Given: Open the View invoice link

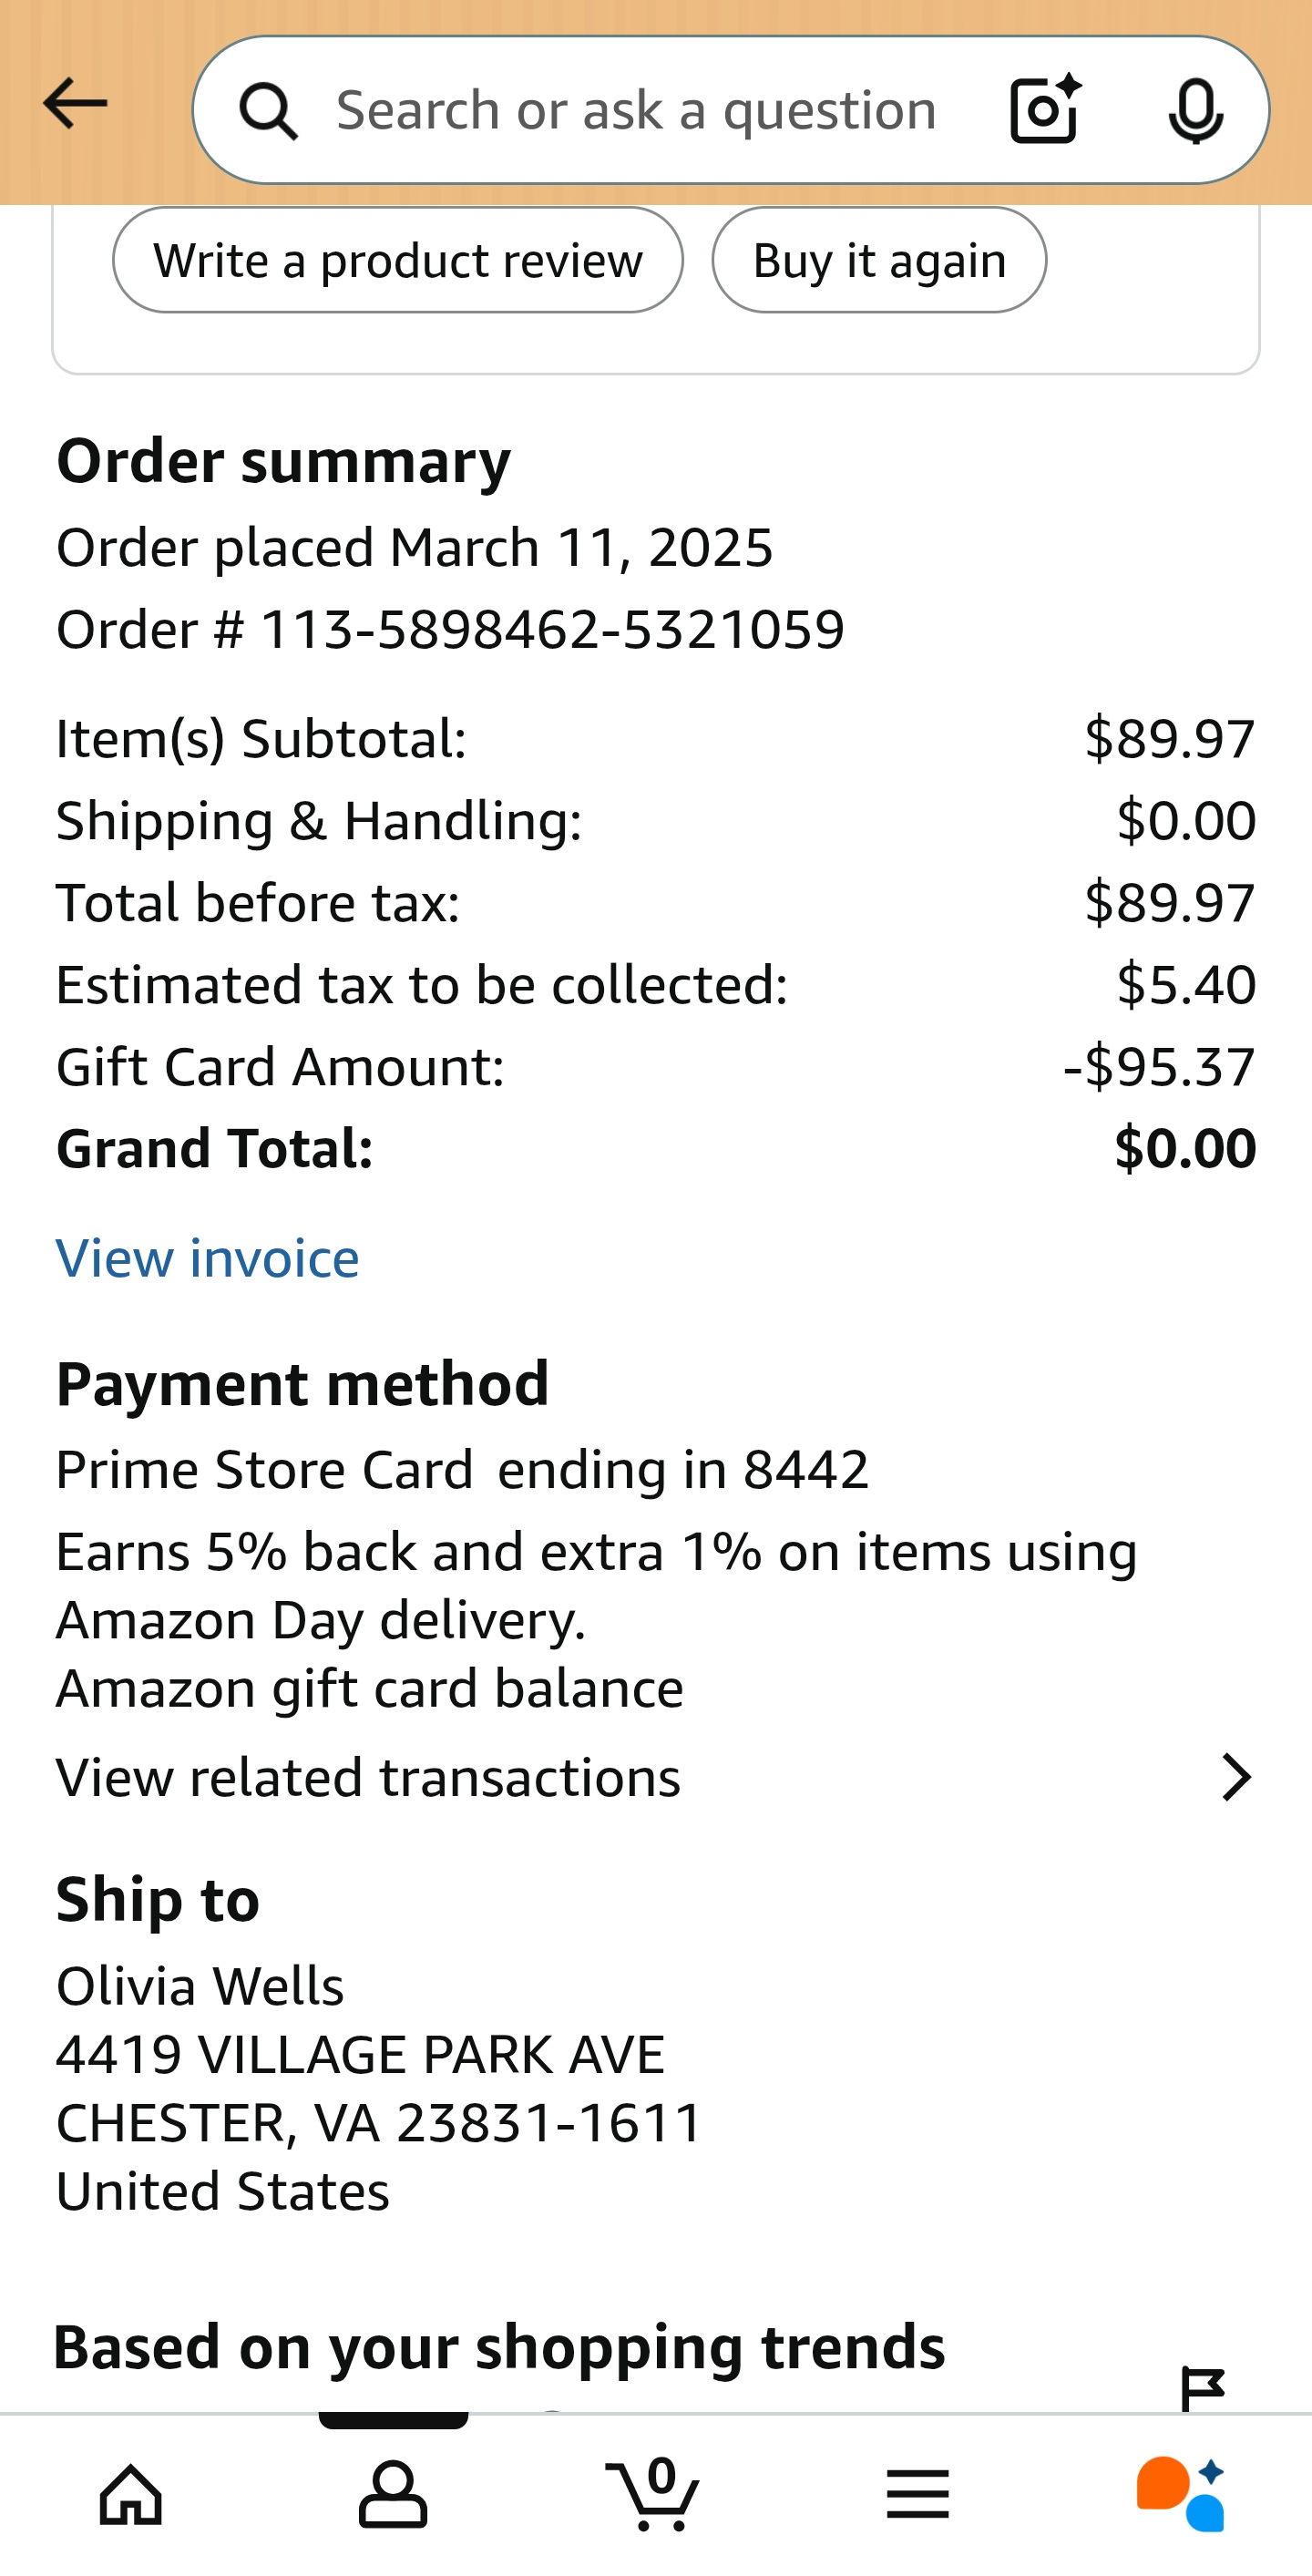Looking at the screenshot, I should (x=208, y=1258).
